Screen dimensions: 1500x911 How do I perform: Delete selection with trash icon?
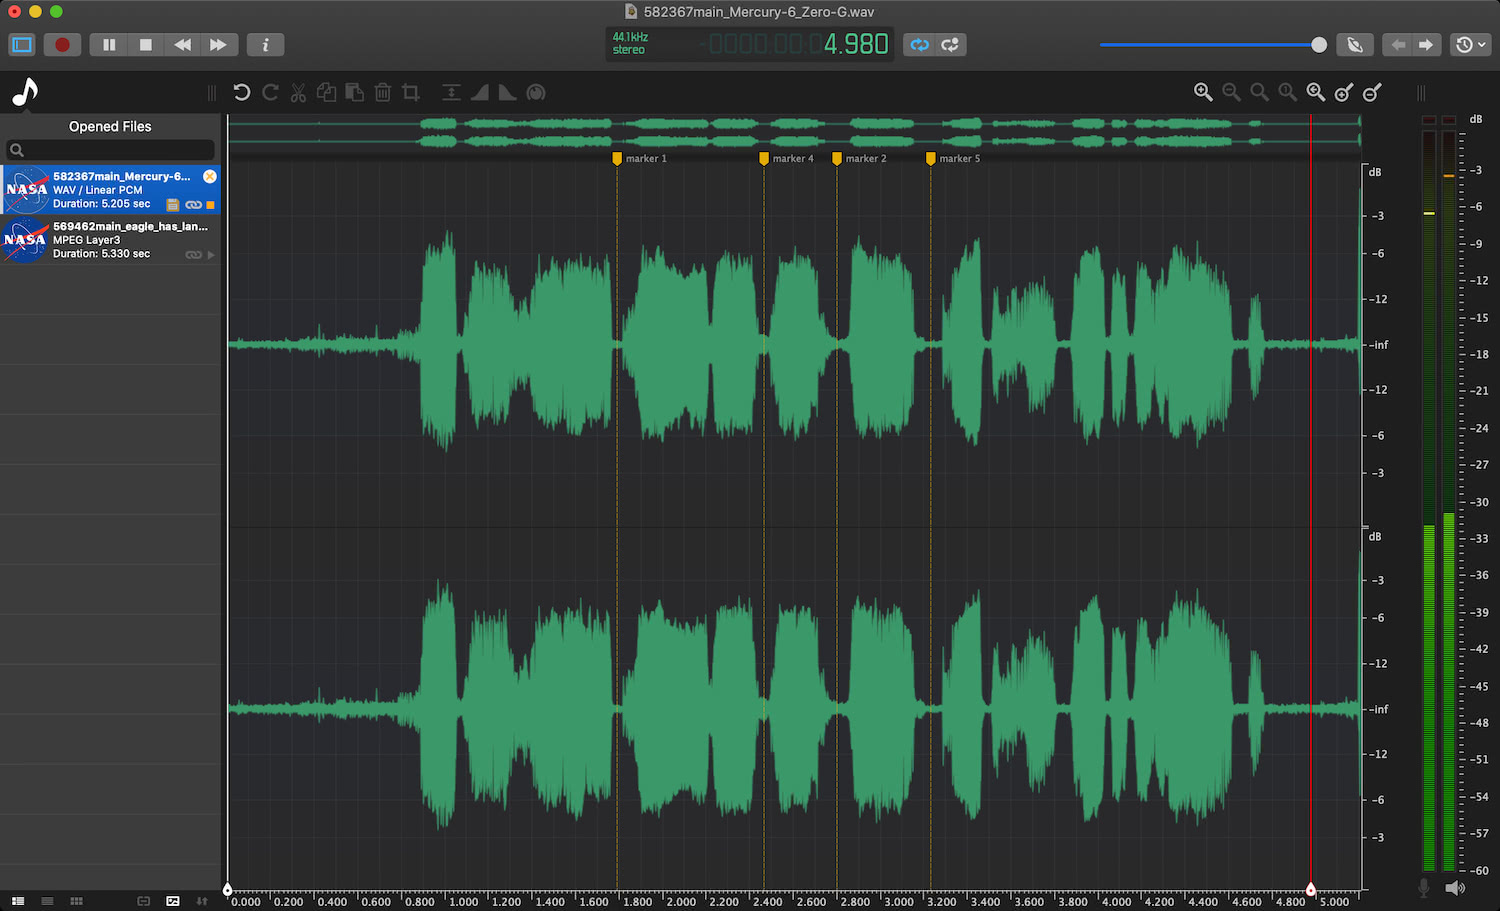pos(382,93)
